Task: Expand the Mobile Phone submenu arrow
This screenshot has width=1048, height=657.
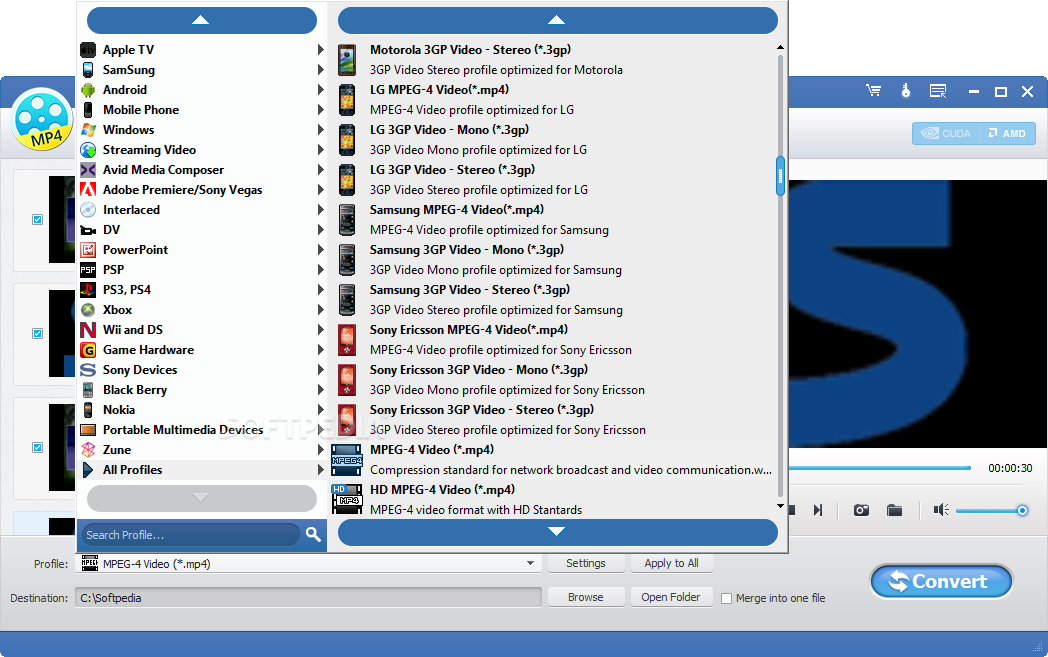Action: coord(321,110)
